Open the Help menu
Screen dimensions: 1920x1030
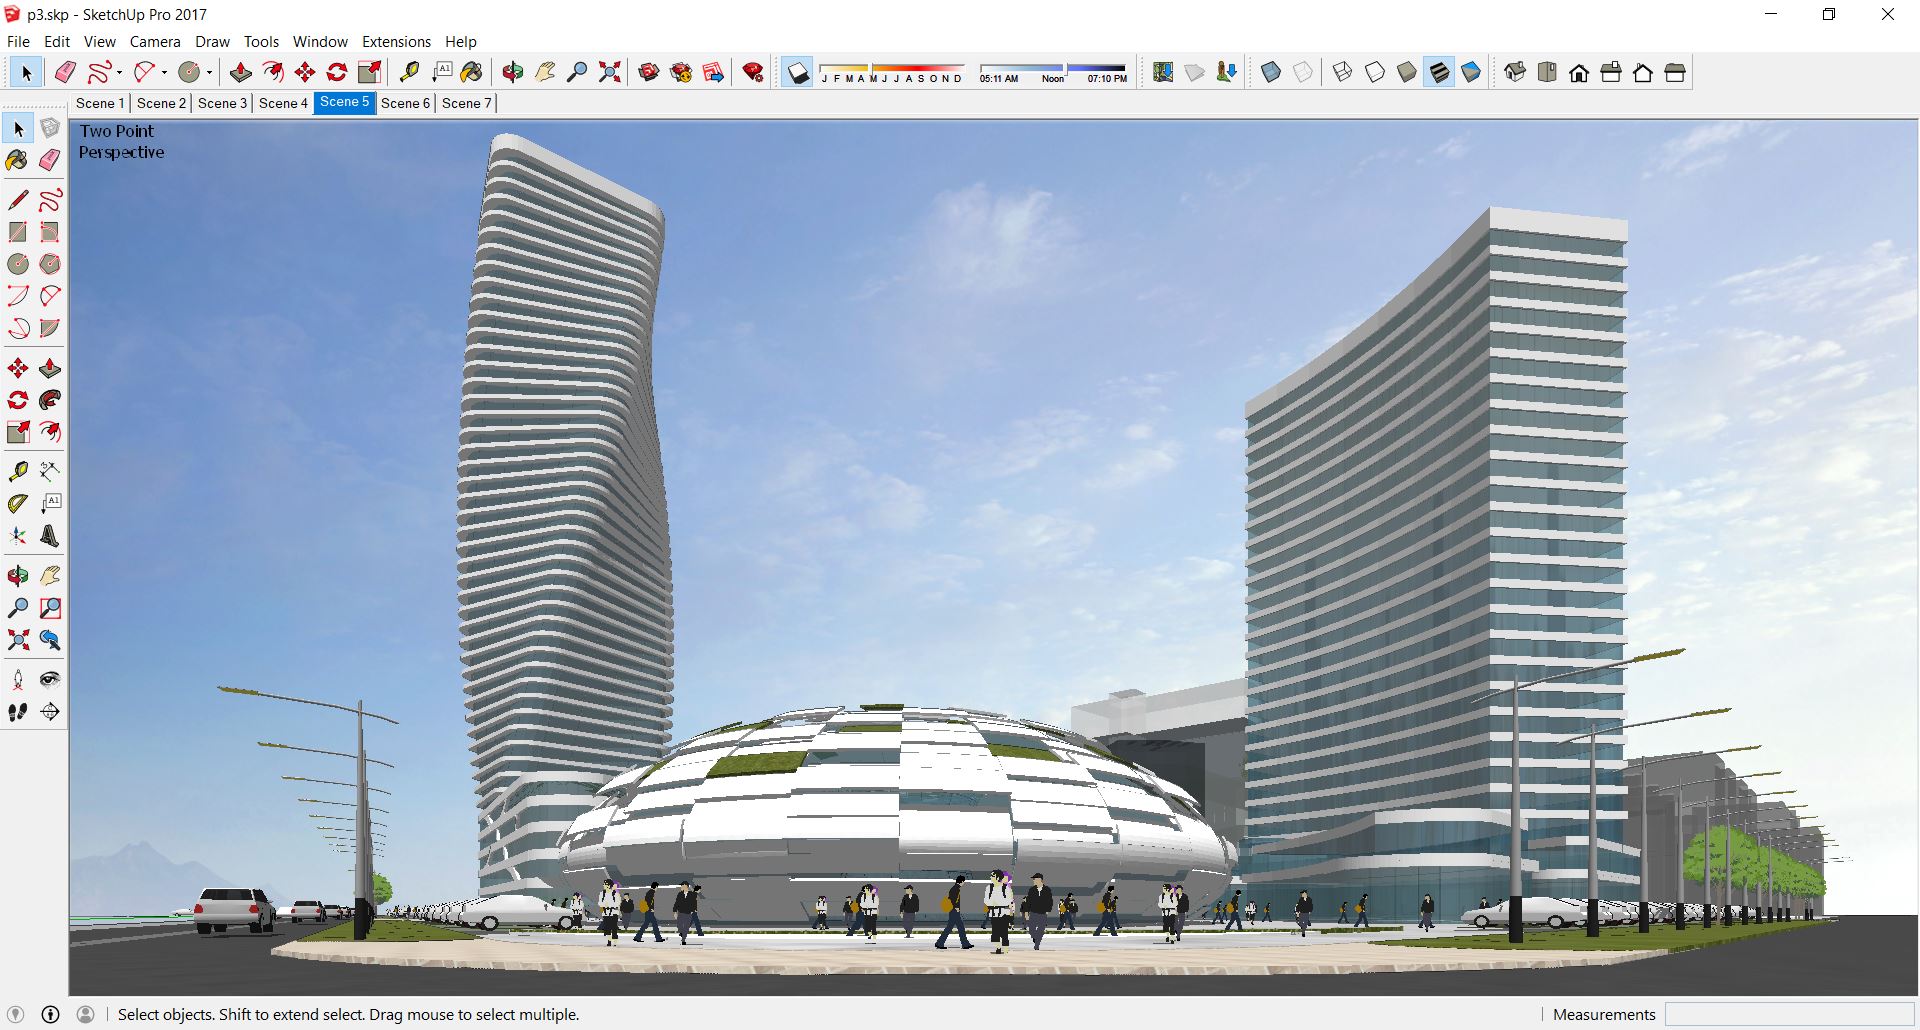point(461,42)
